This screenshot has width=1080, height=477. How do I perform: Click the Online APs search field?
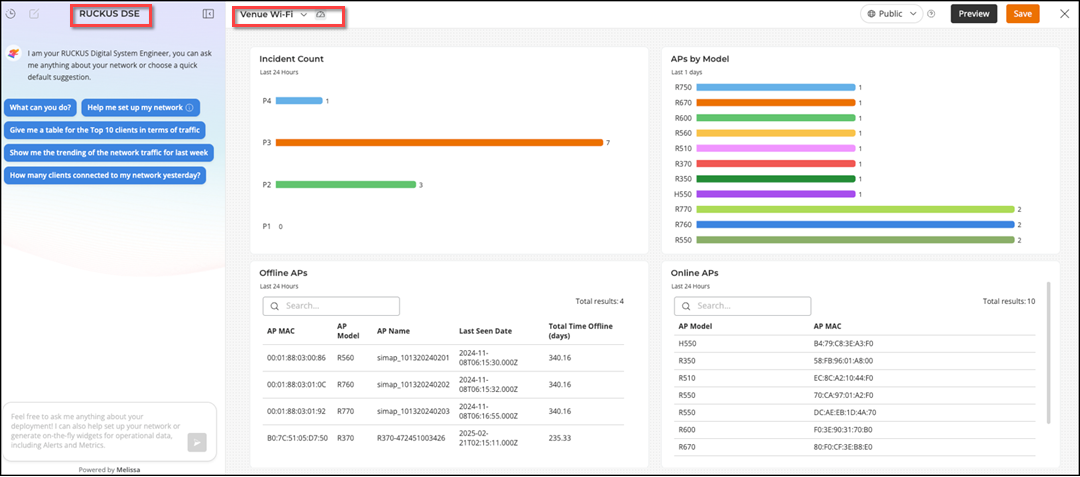click(742, 306)
